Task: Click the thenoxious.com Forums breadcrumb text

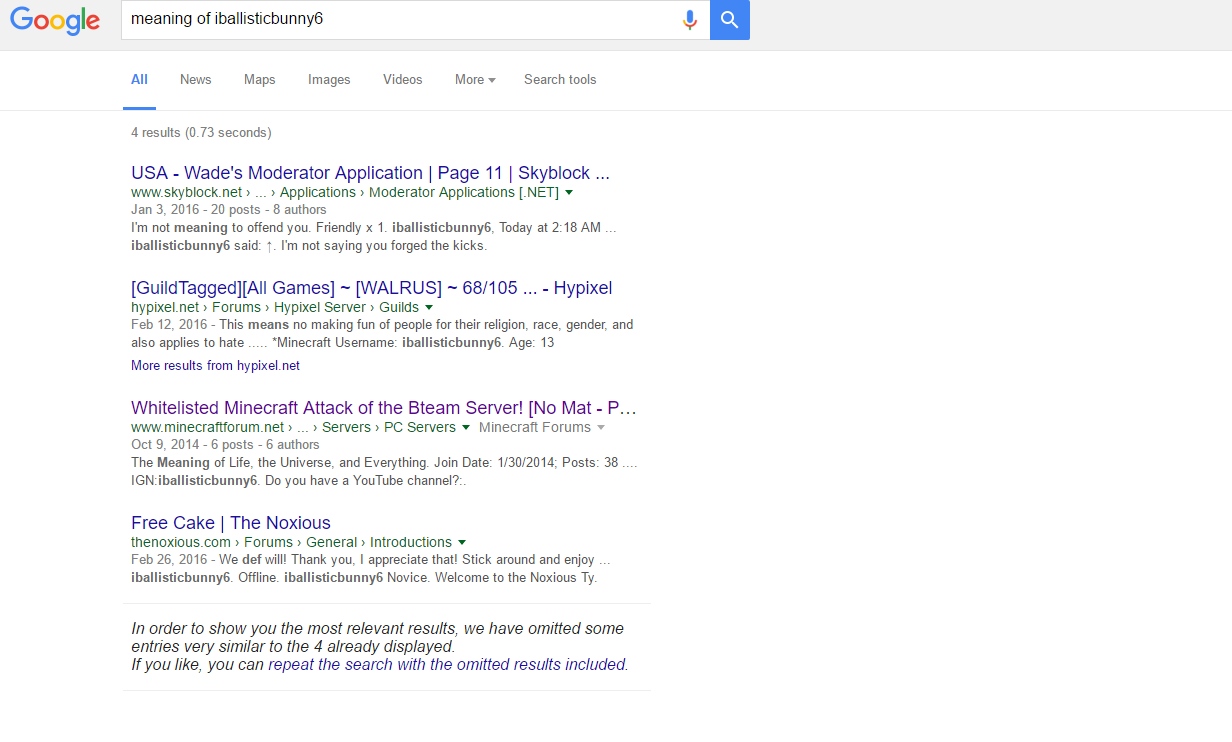Action: [291, 542]
